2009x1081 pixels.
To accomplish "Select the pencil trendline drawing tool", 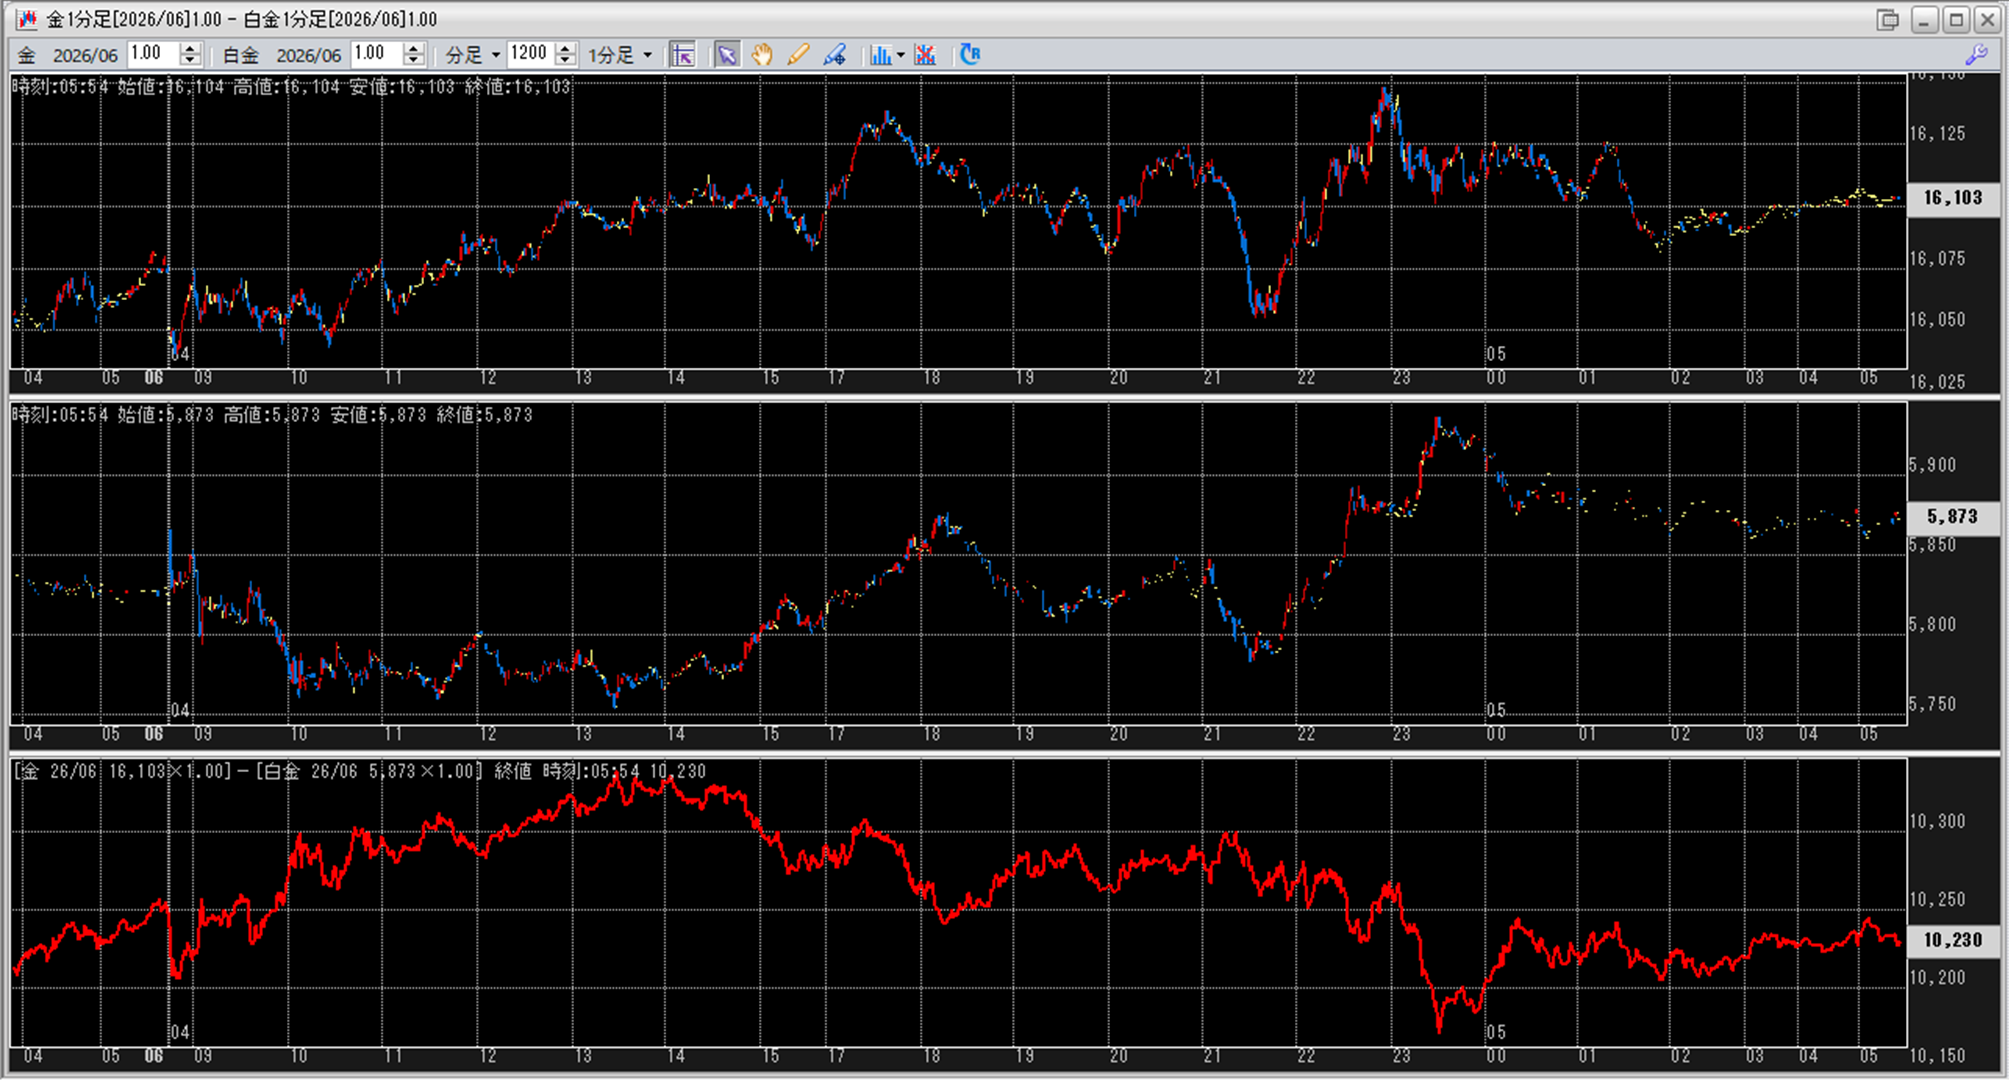I will click(x=797, y=55).
